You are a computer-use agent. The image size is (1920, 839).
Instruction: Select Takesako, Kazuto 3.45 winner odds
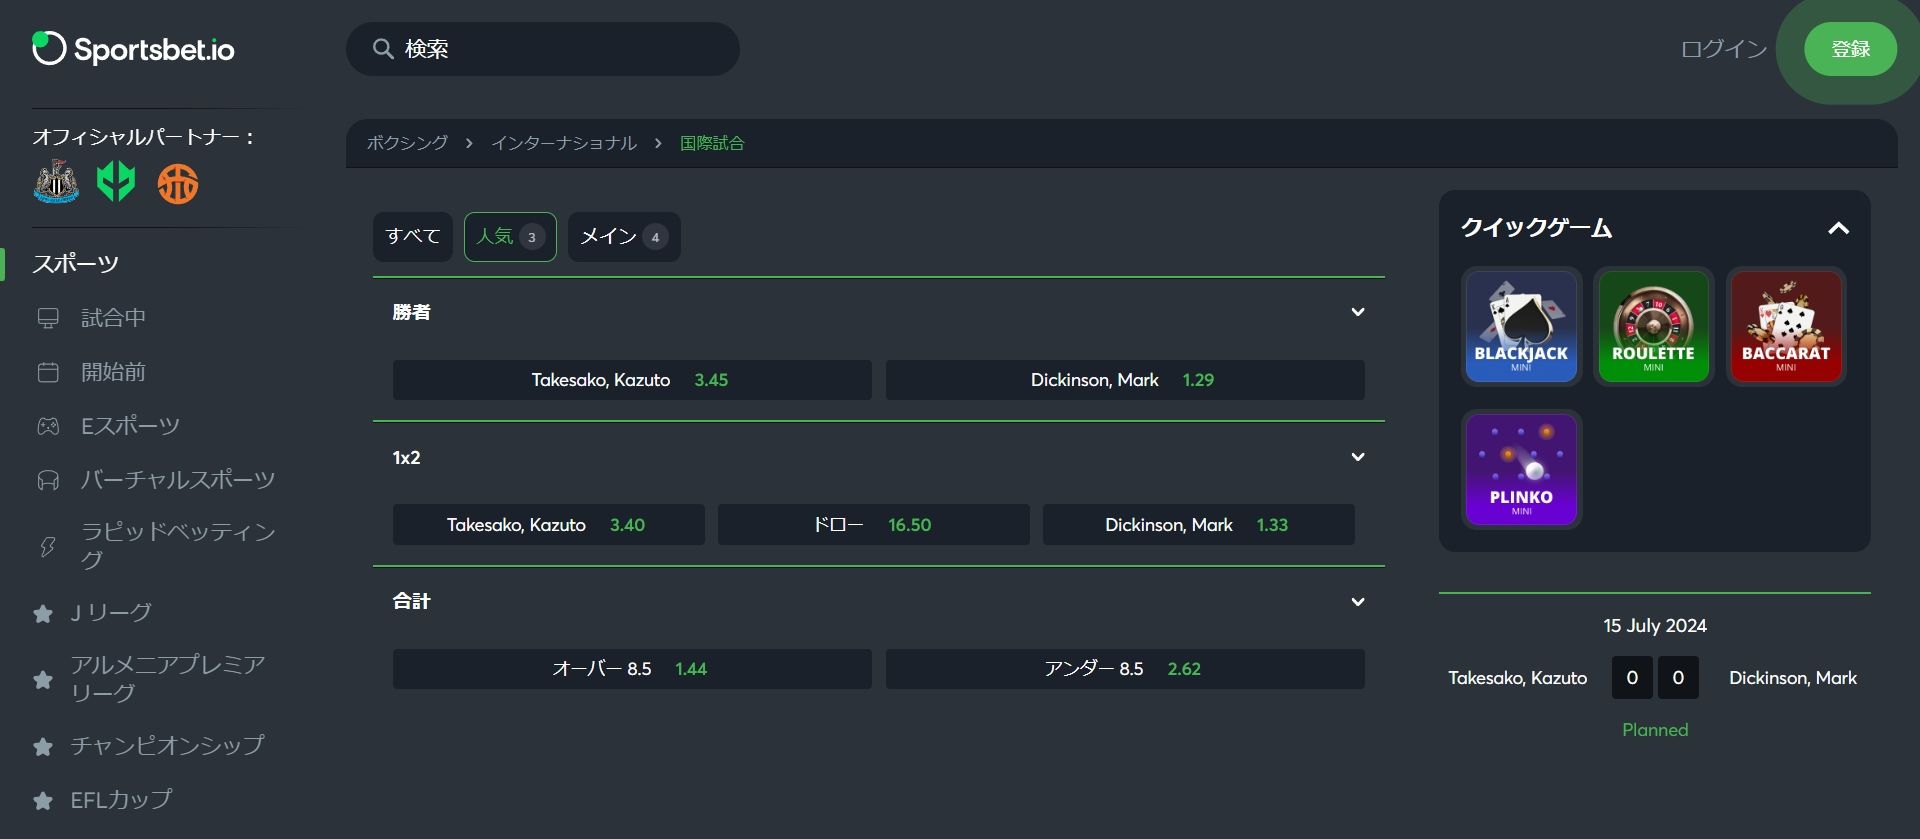click(631, 380)
